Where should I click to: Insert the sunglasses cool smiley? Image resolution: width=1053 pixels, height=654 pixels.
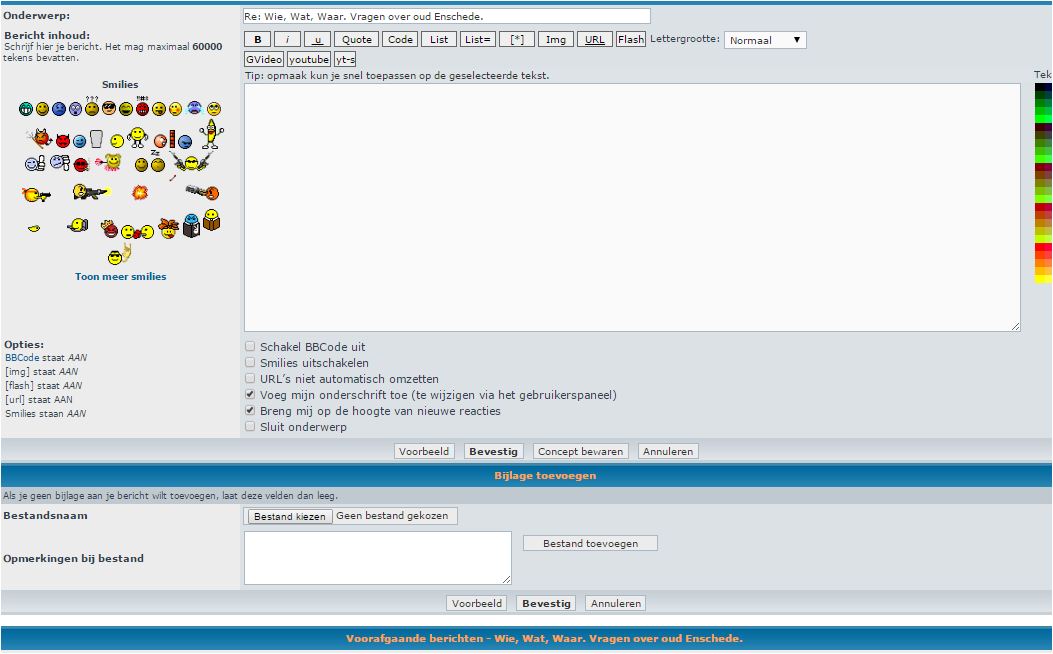click(108, 108)
